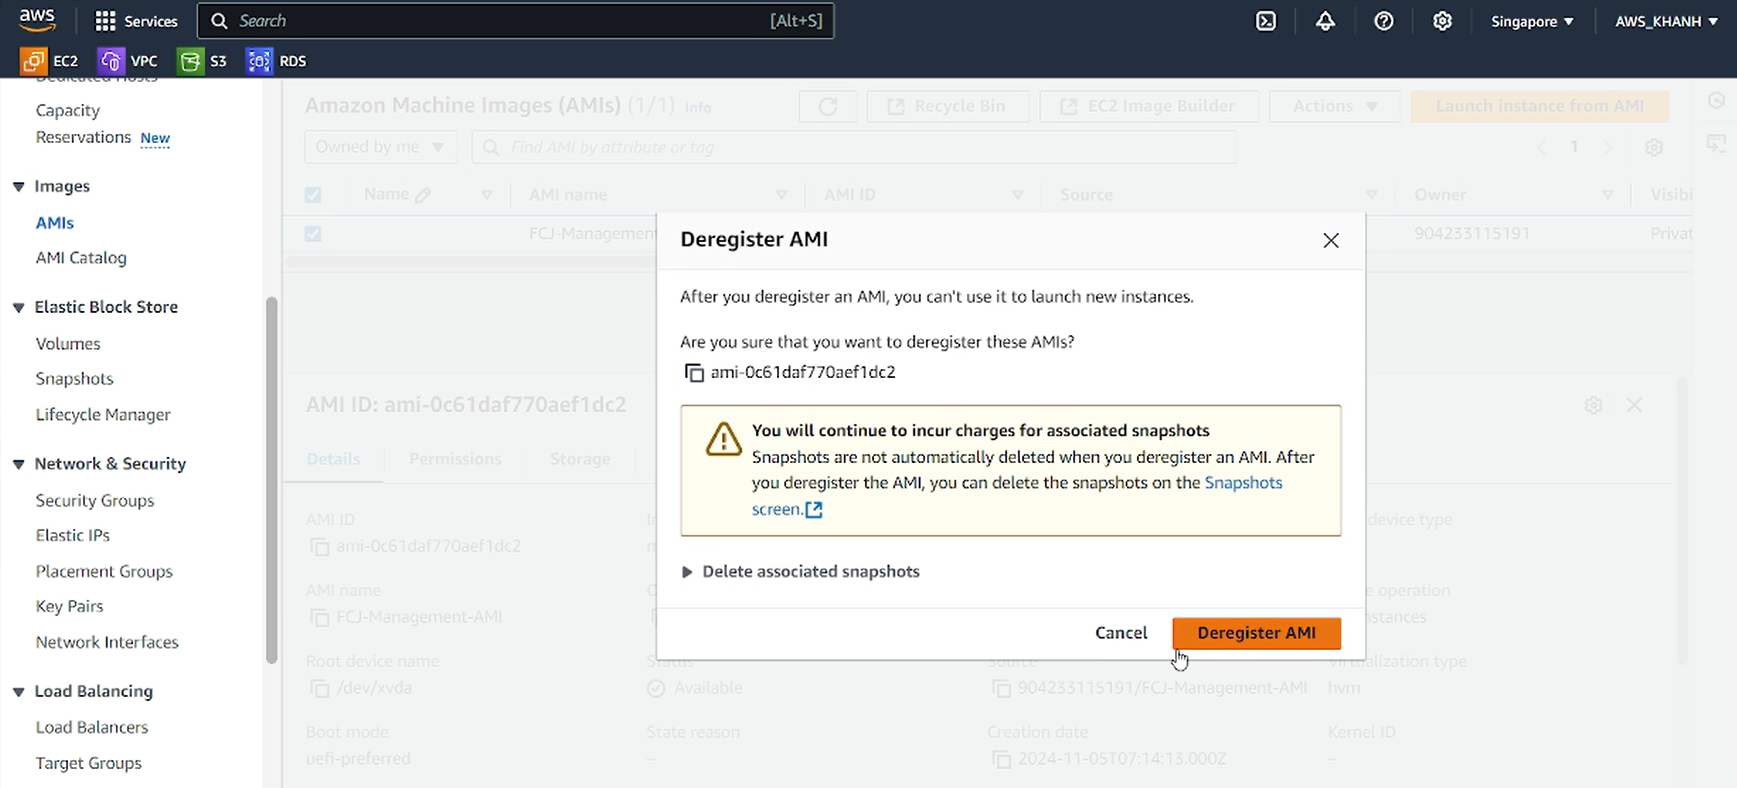
Task: Go to previous page arrow
Action: 1542,147
